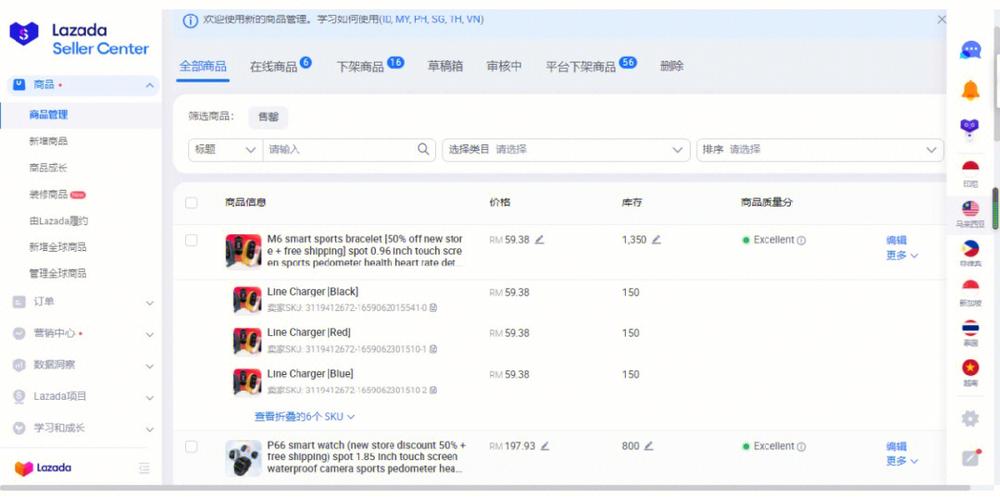Open the M6 smart sports bracelet thumbnail
Image resolution: width=1000 pixels, height=500 pixels.
click(x=244, y=251)
